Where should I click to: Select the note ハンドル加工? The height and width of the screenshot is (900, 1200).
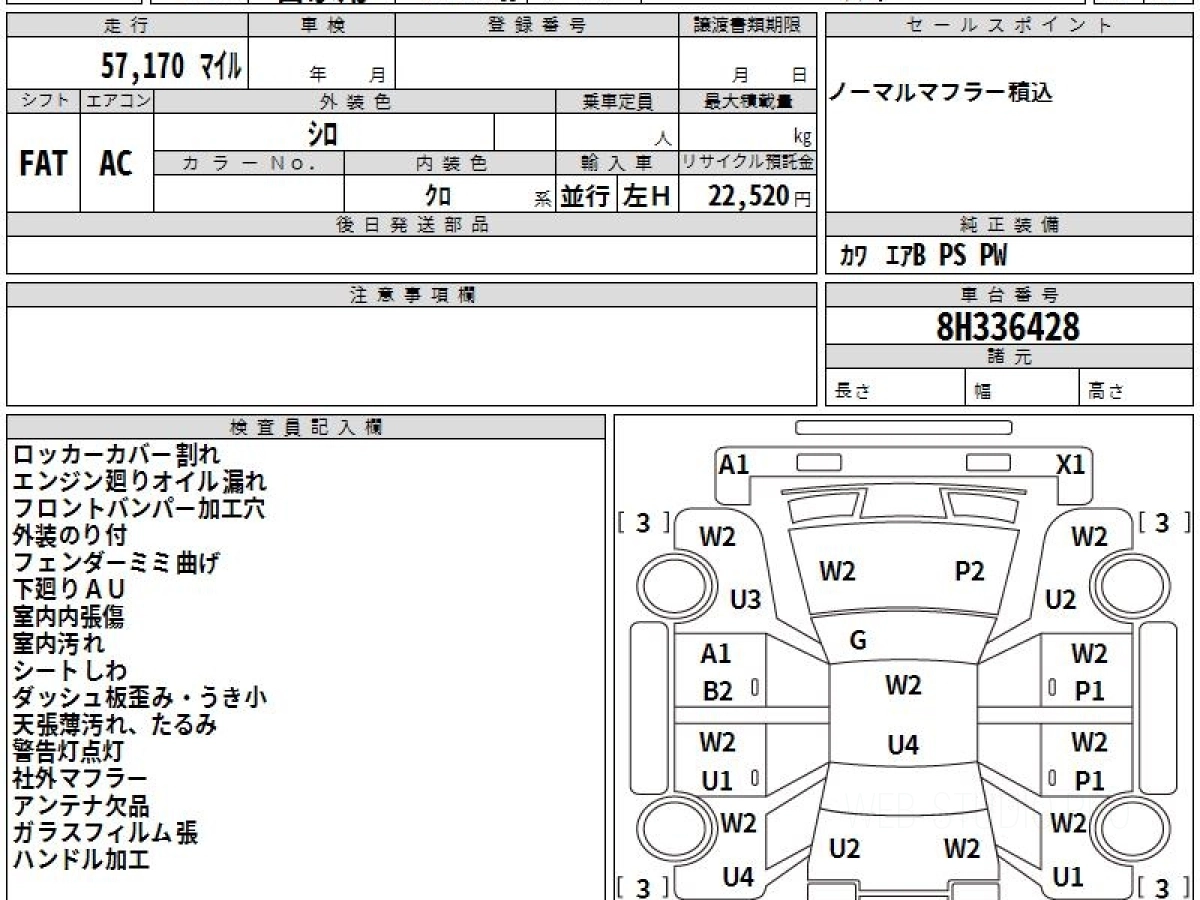(x=81, y=860)
